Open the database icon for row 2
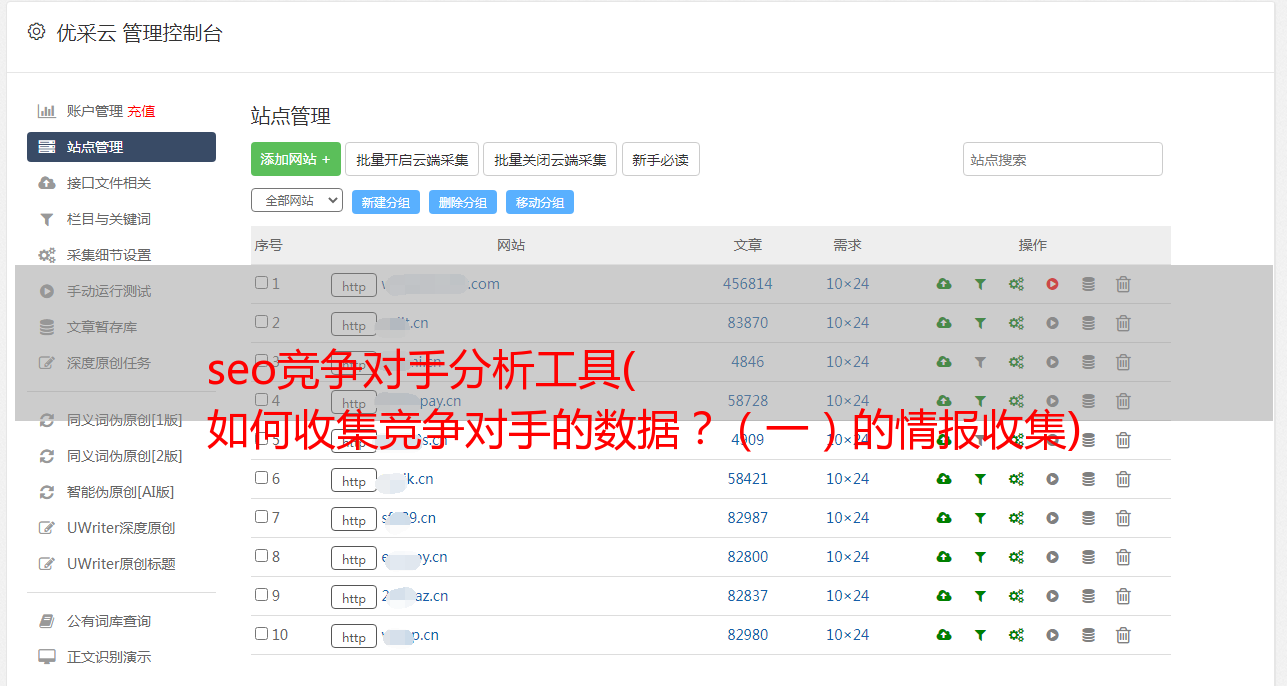The height and width of the screenshot is (686, 1287). (x=1088, y=323)
